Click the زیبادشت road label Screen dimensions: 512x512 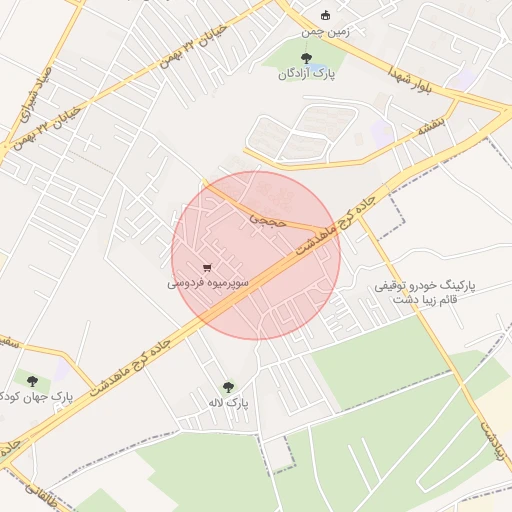493,441
